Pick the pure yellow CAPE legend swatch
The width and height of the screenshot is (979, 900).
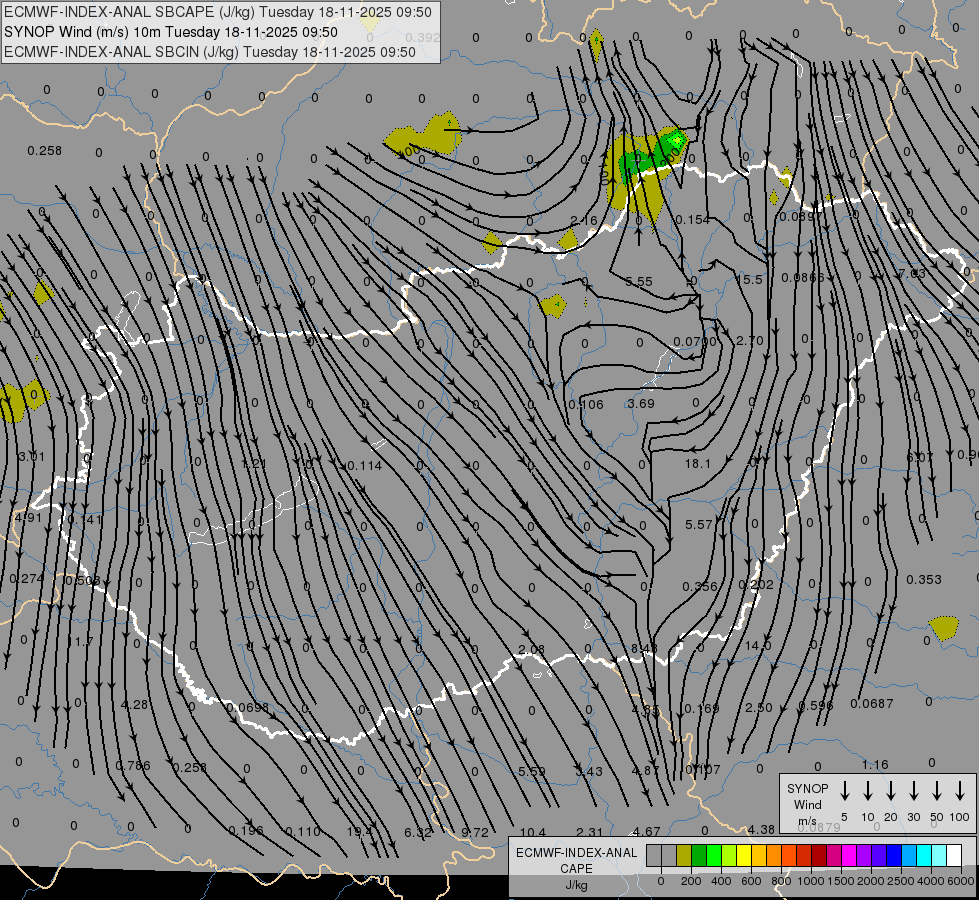coord(744,855)
